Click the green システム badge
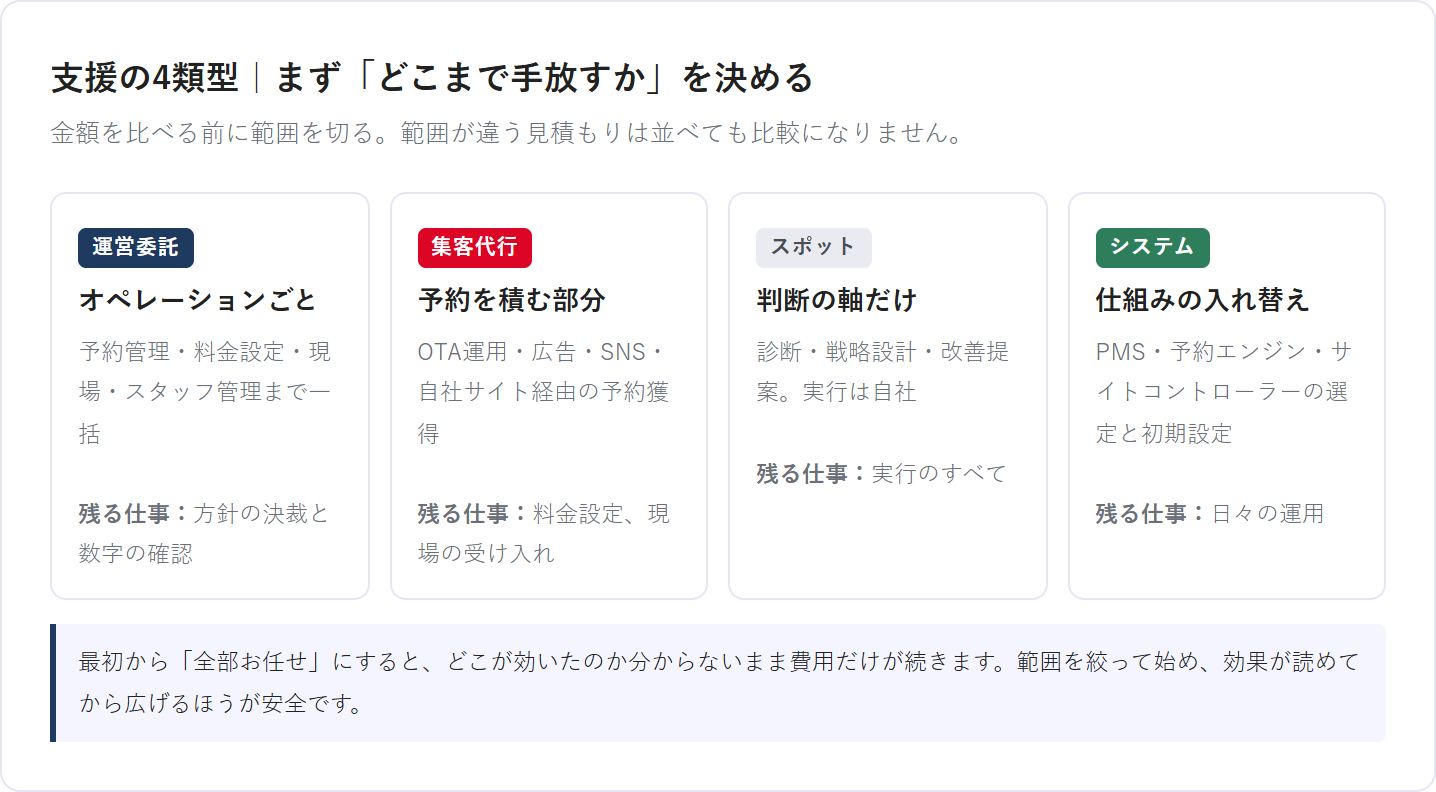The height and width of the screenshot is (792, 1436). pyautogui.click(x=1152, y=248)
